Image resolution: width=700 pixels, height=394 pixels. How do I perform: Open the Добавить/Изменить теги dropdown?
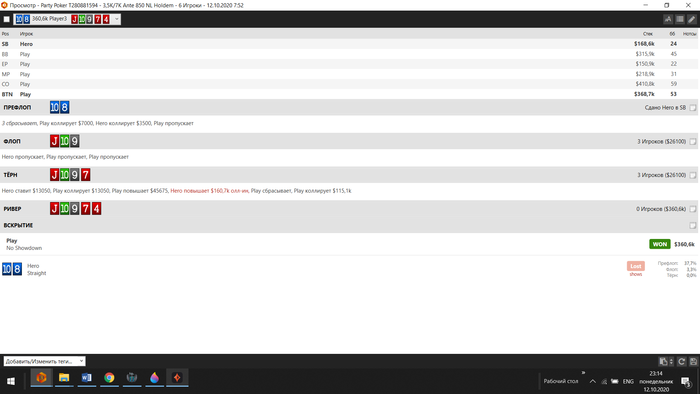click(45, 361)
